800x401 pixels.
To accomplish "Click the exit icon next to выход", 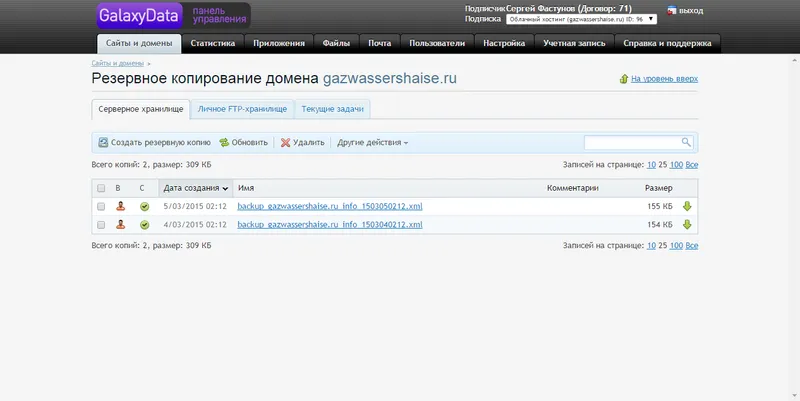I will tap(672, 10).
